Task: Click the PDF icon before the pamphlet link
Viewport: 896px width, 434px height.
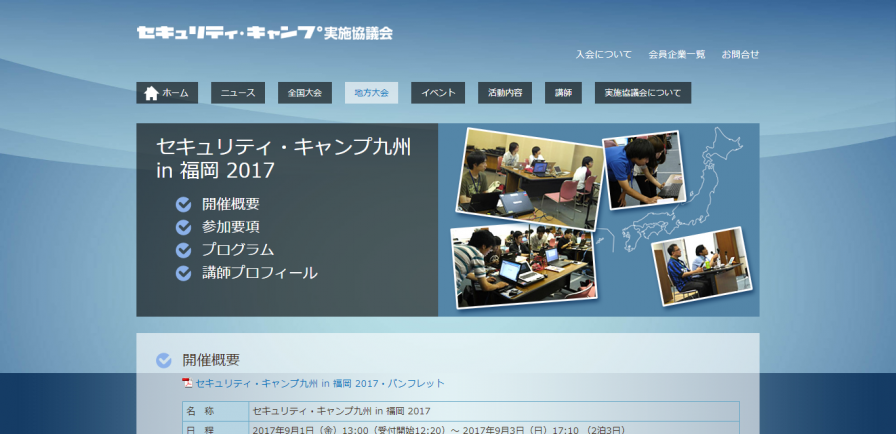Action: pyautogui.click(x=187, y=383)
